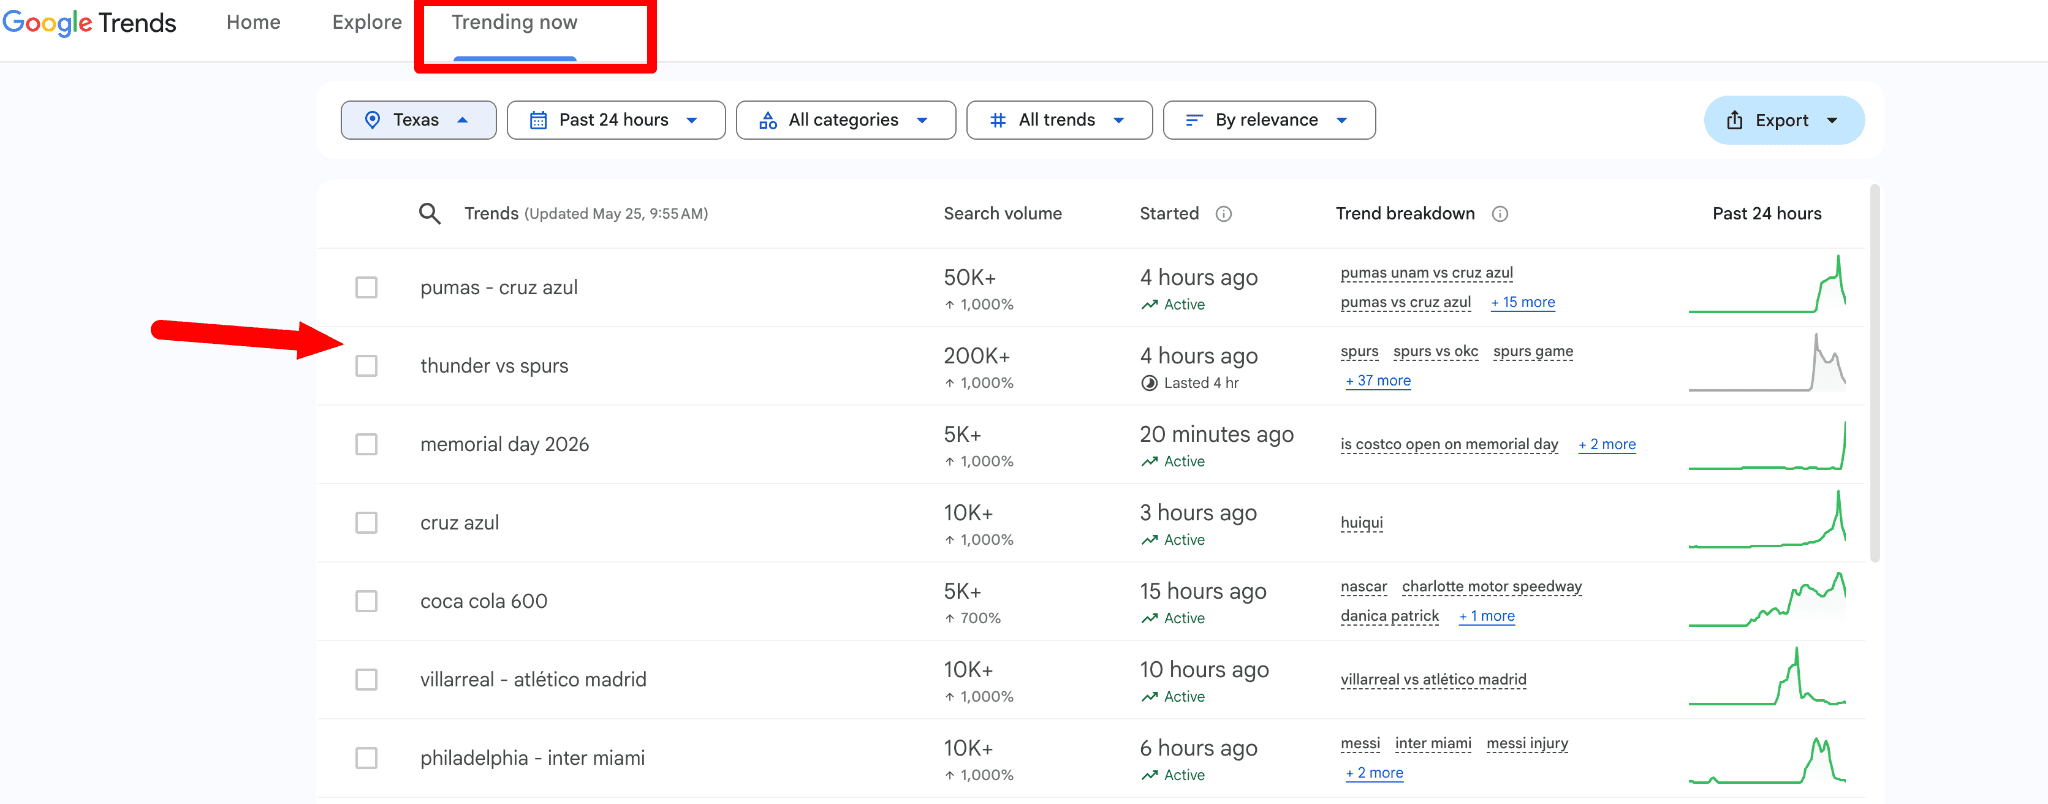2048x804 pixels.
Task: Check the villarreal - atlético madrid checkbox
Action: click(x=367, y=680)
